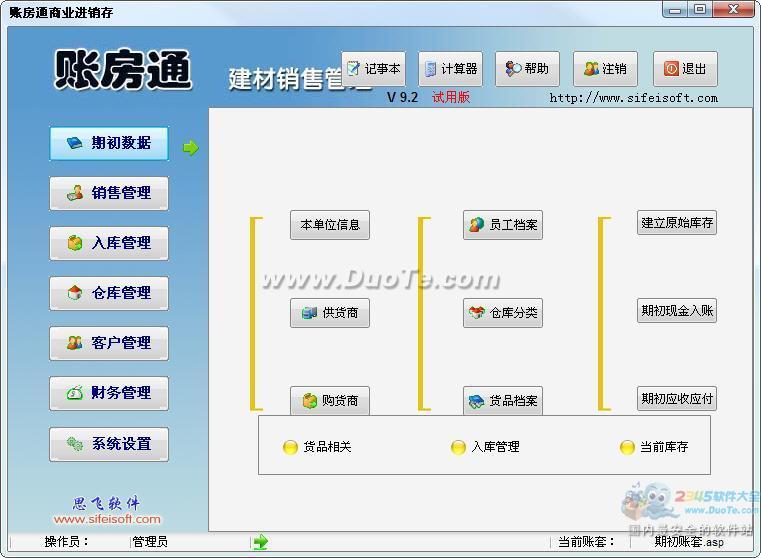The height and width of the screenshot is (558, 761).
Task: Click 建立原始库存 button
Action: (x=677, y=223)
